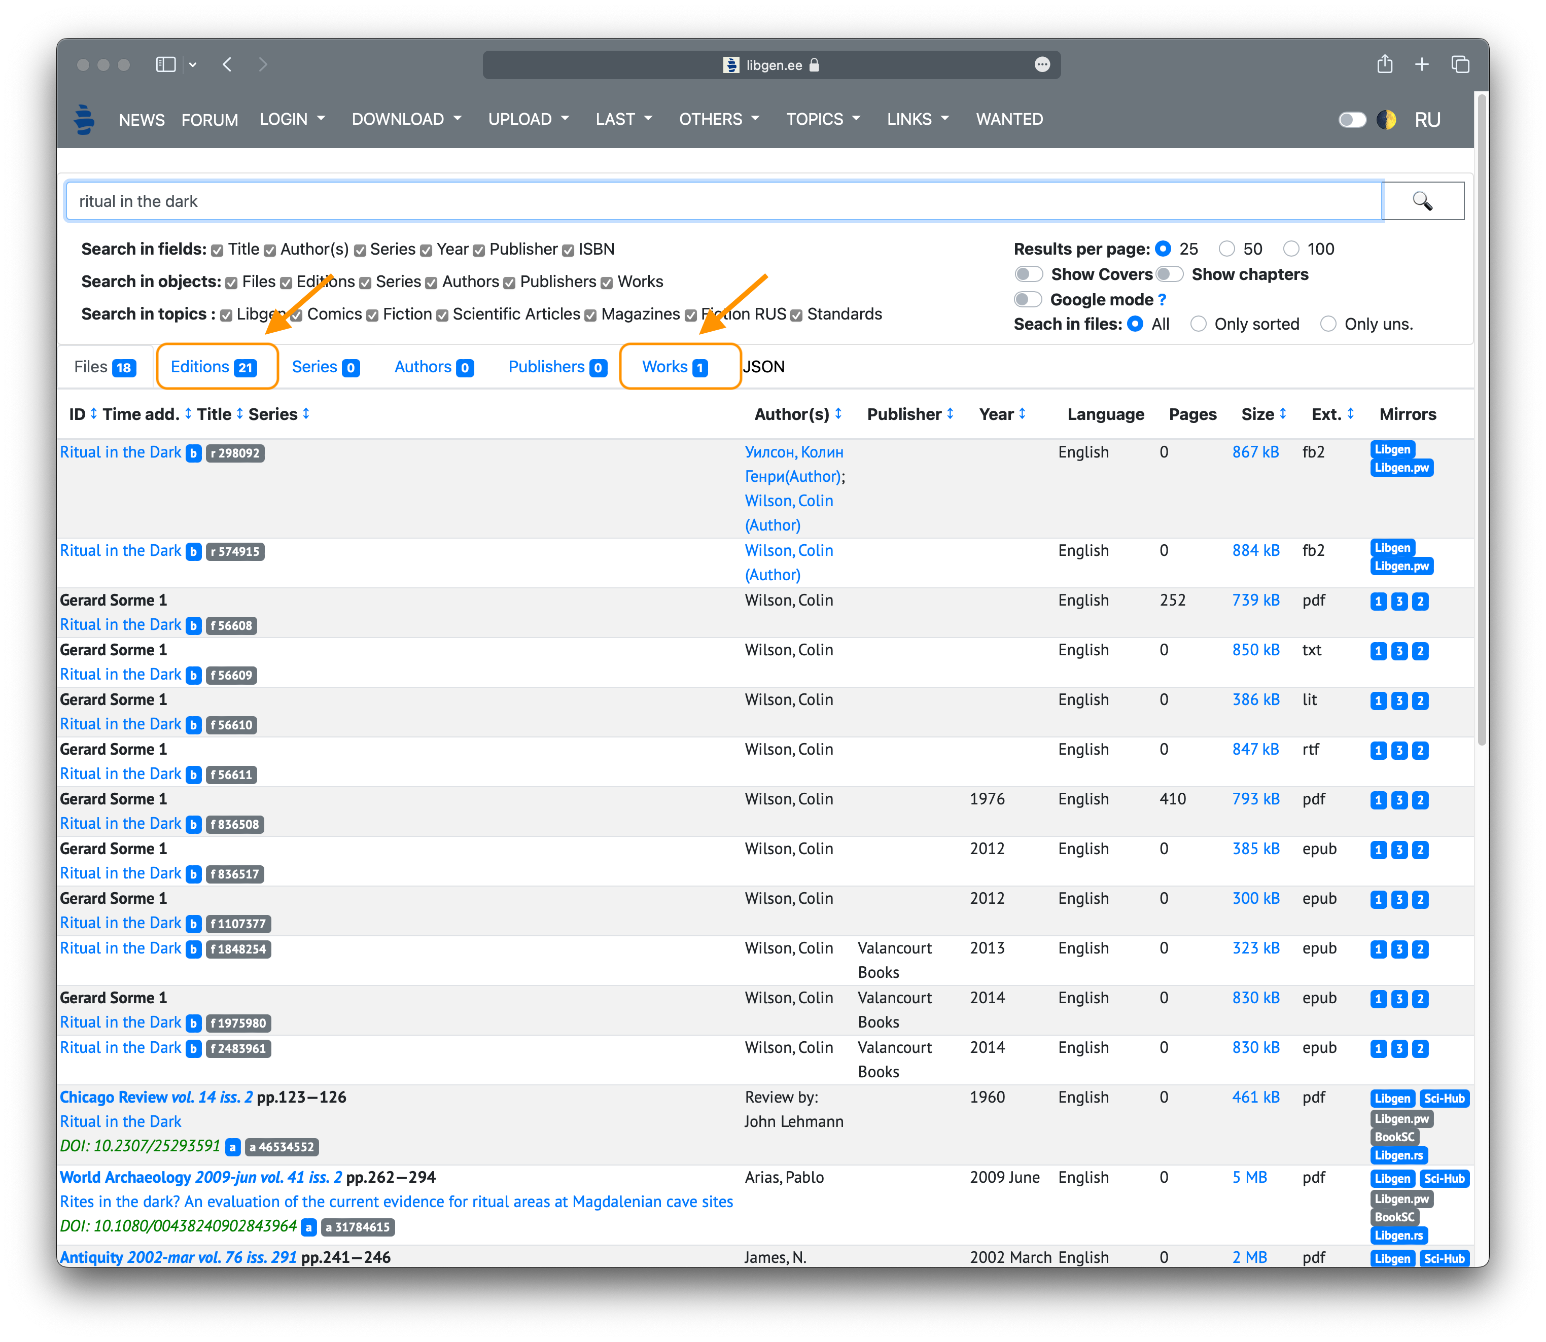Uncheck the ISBN search field checkbox
This screenshot has height=1342, width=1546.
568,250
